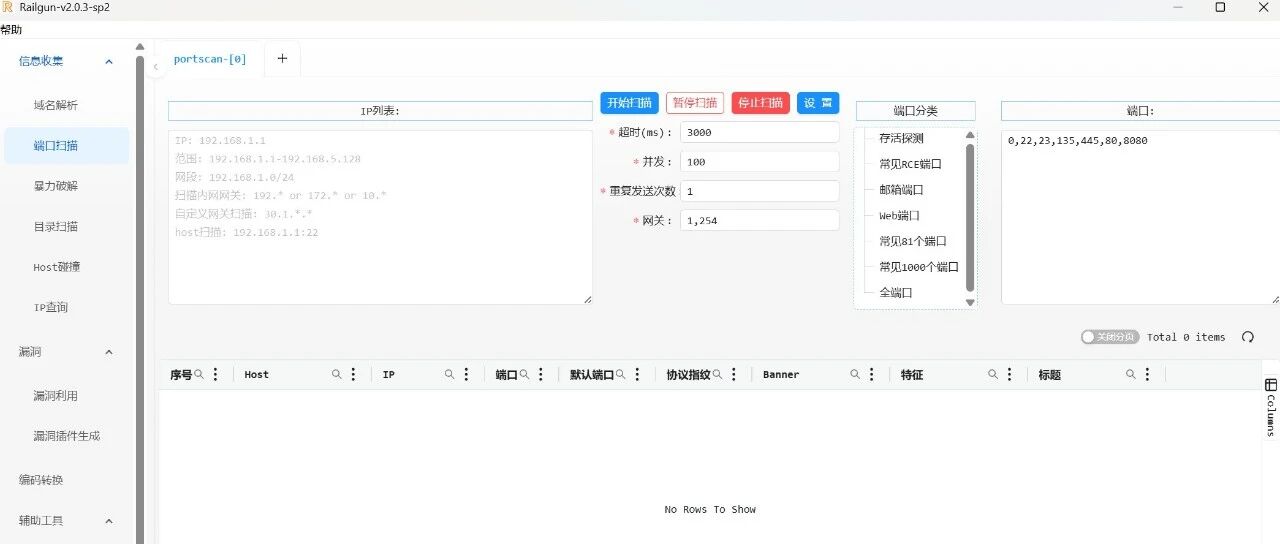Collapse the sidebar with the arrow handle
Viewport: 1280px width, 544px height.
pyautogui.click(x=155, y=66)
